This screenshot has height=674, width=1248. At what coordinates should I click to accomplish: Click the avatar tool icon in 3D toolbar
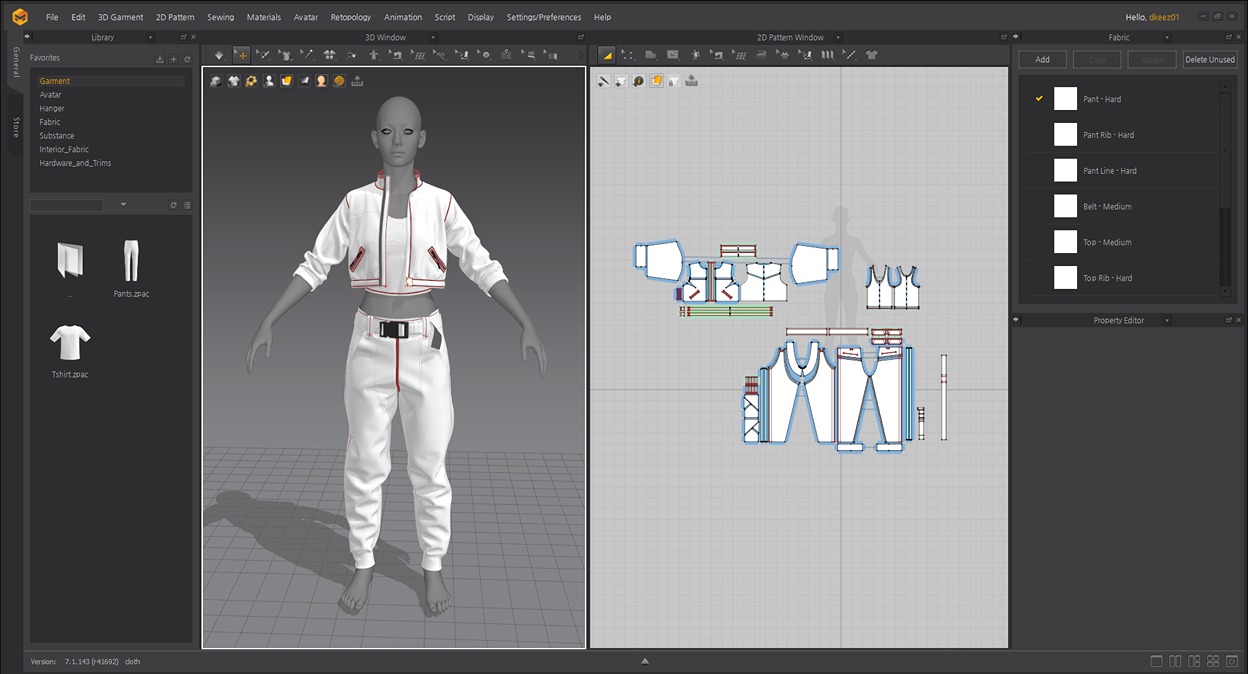[373, 55]
